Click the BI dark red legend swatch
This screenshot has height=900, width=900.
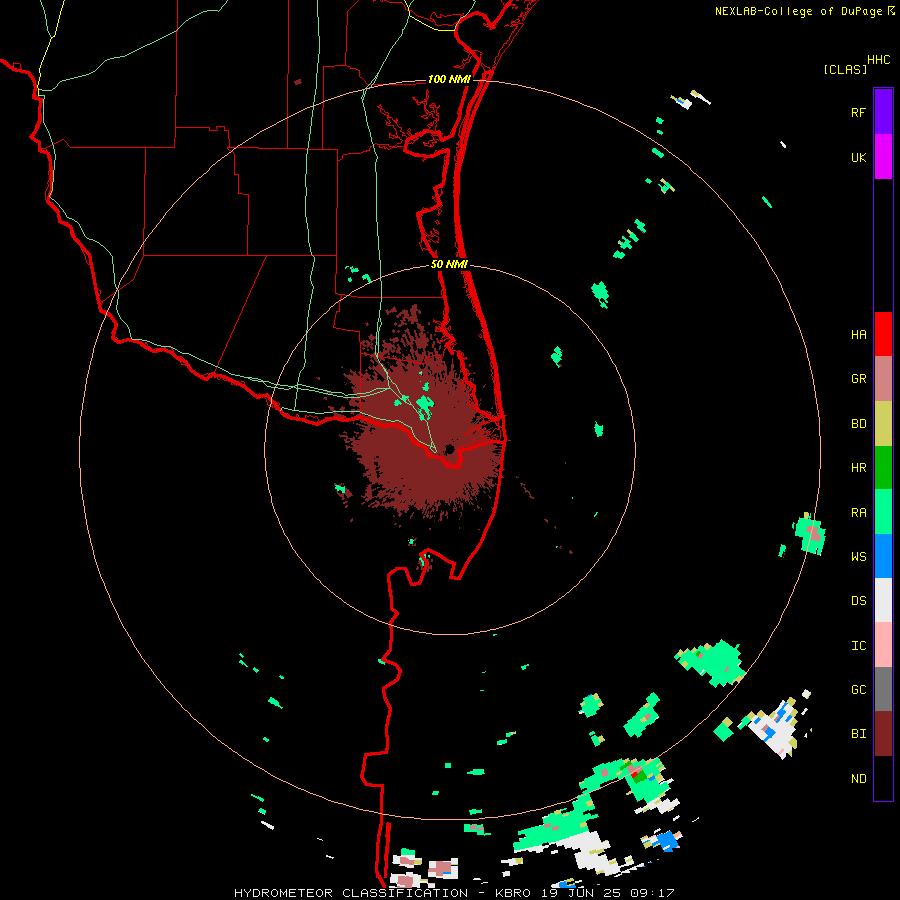(883, 734)
